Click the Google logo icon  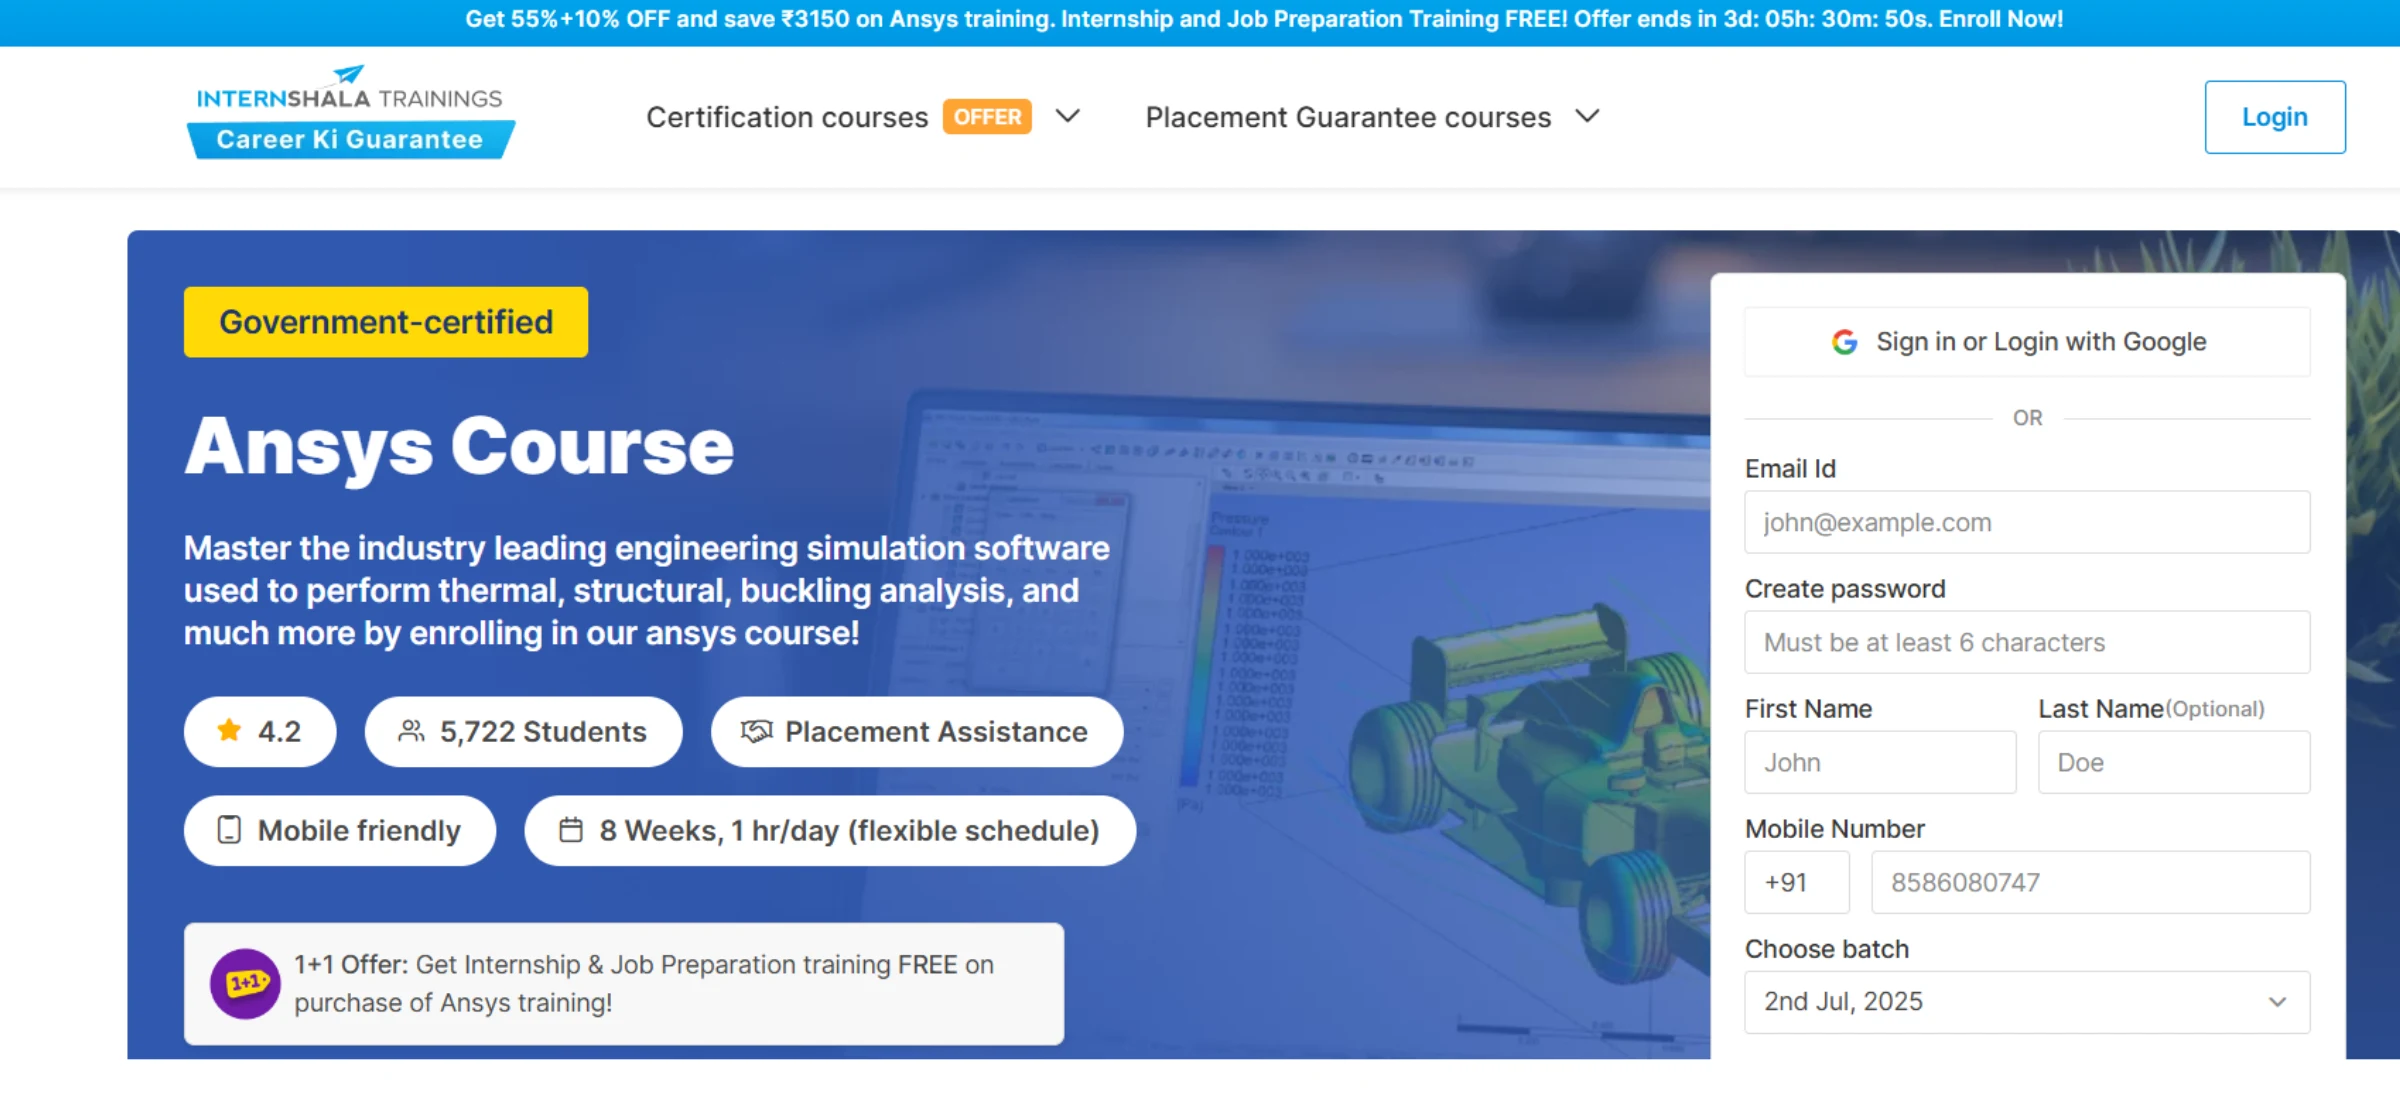pos(1844,342)
